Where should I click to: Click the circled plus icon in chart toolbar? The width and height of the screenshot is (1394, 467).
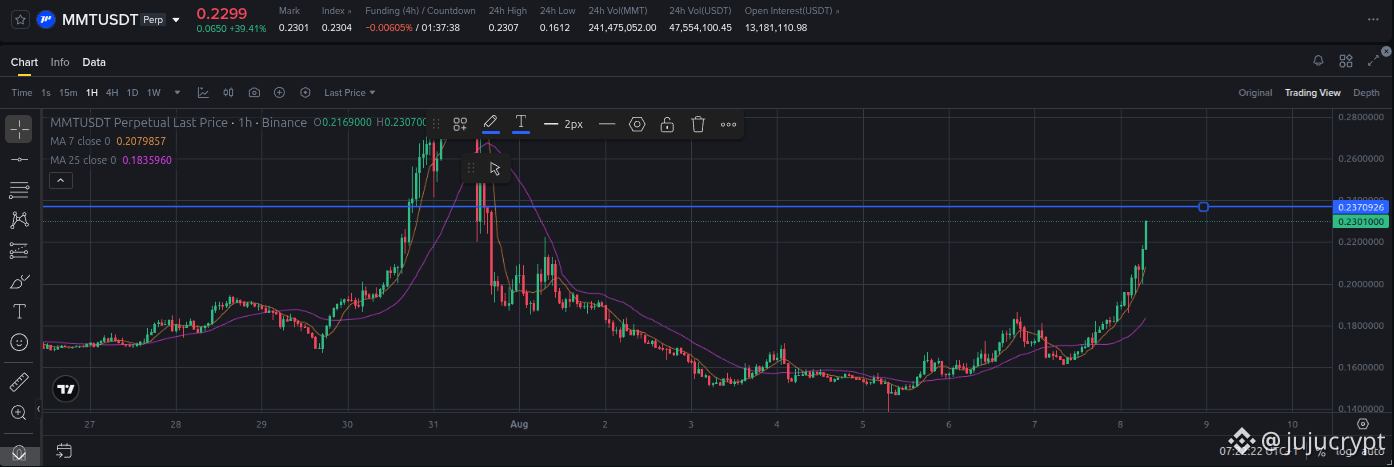[x=279, y=93]
